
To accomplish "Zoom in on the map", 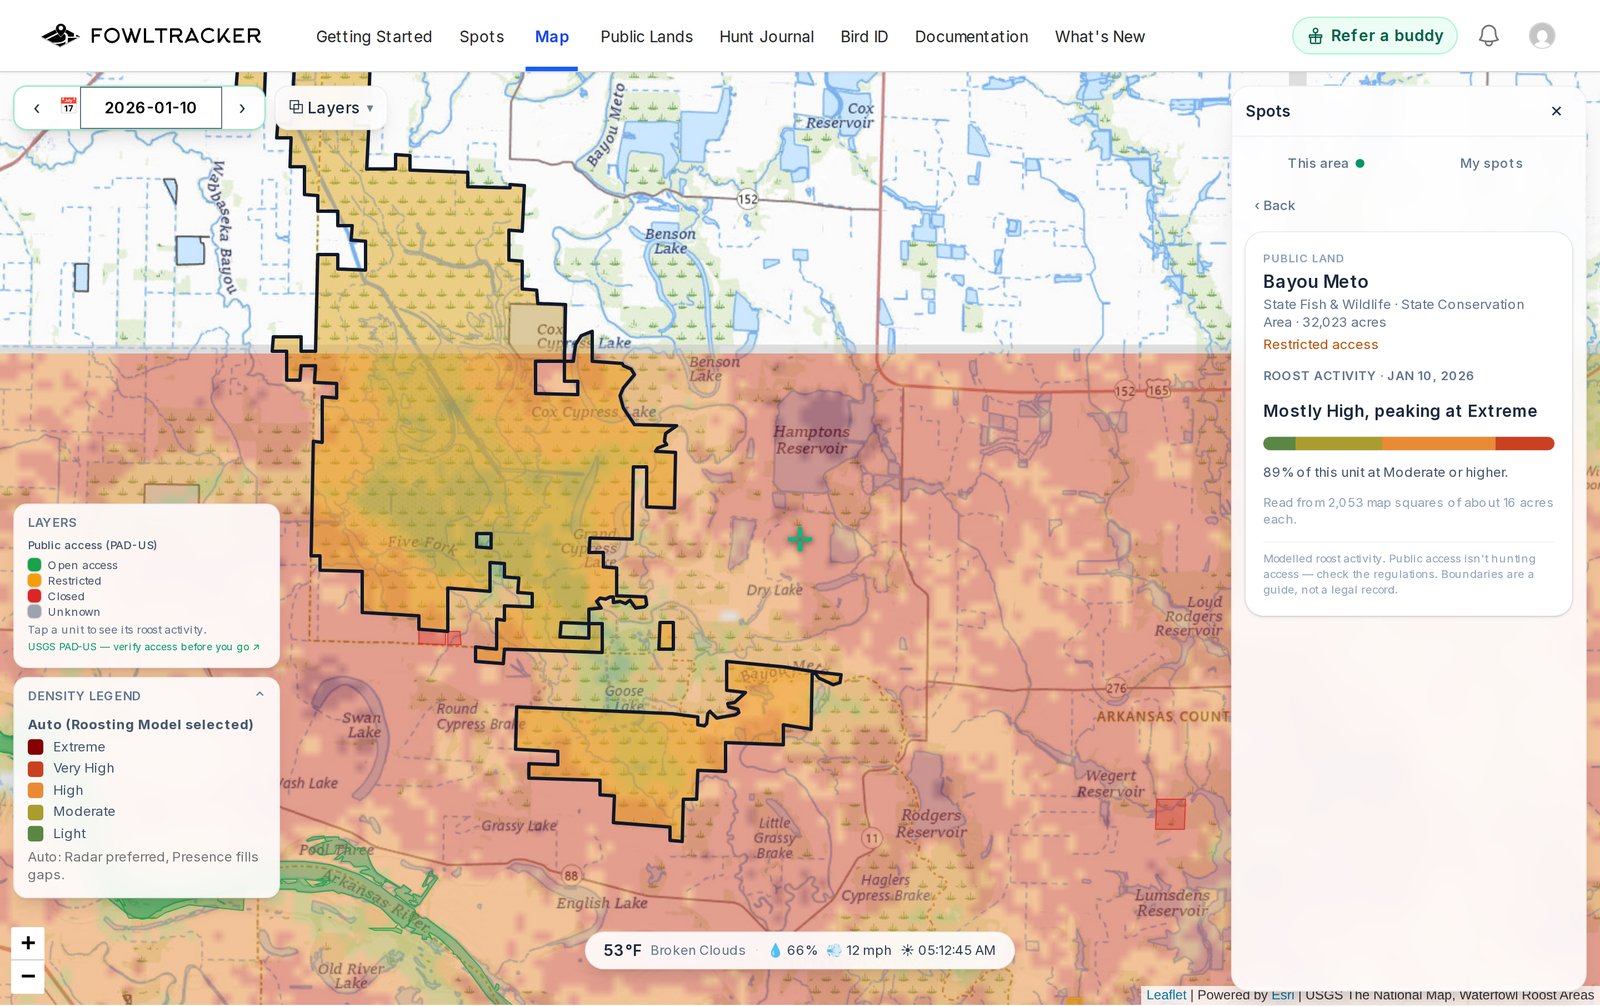I will coord(28,943).
